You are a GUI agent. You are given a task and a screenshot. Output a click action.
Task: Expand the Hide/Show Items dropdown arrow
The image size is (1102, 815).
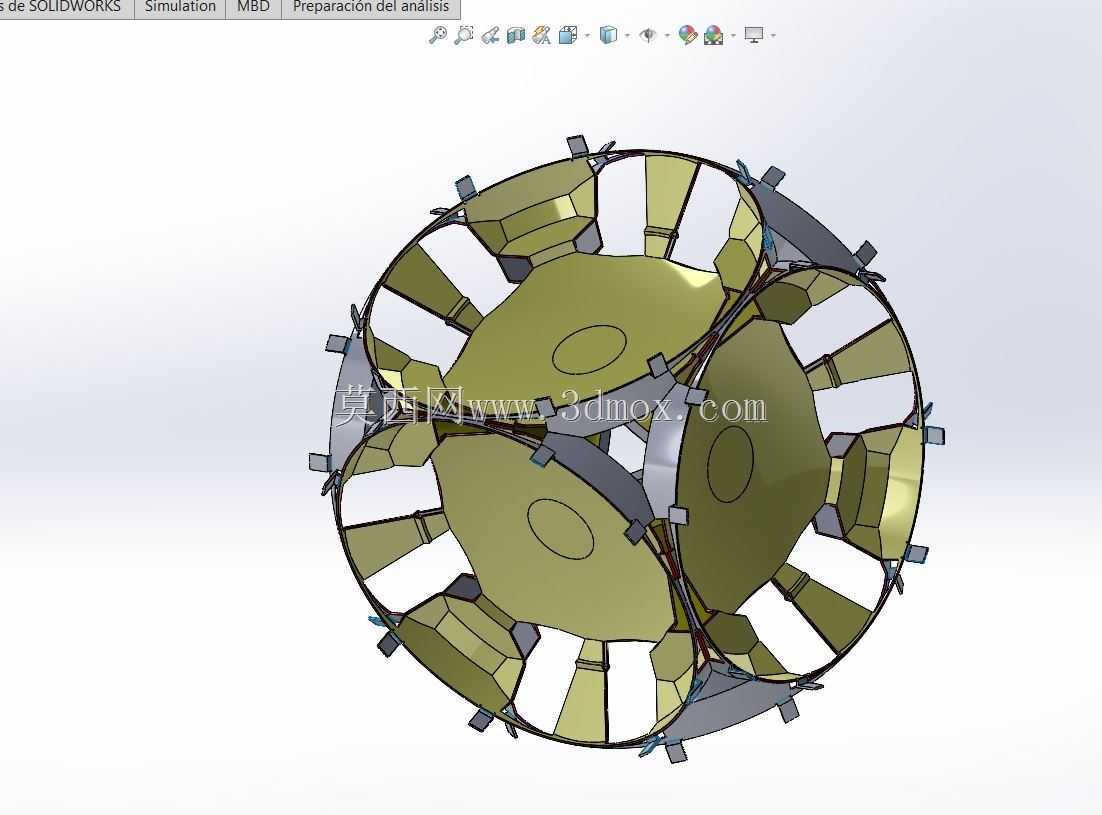point(667,35)
